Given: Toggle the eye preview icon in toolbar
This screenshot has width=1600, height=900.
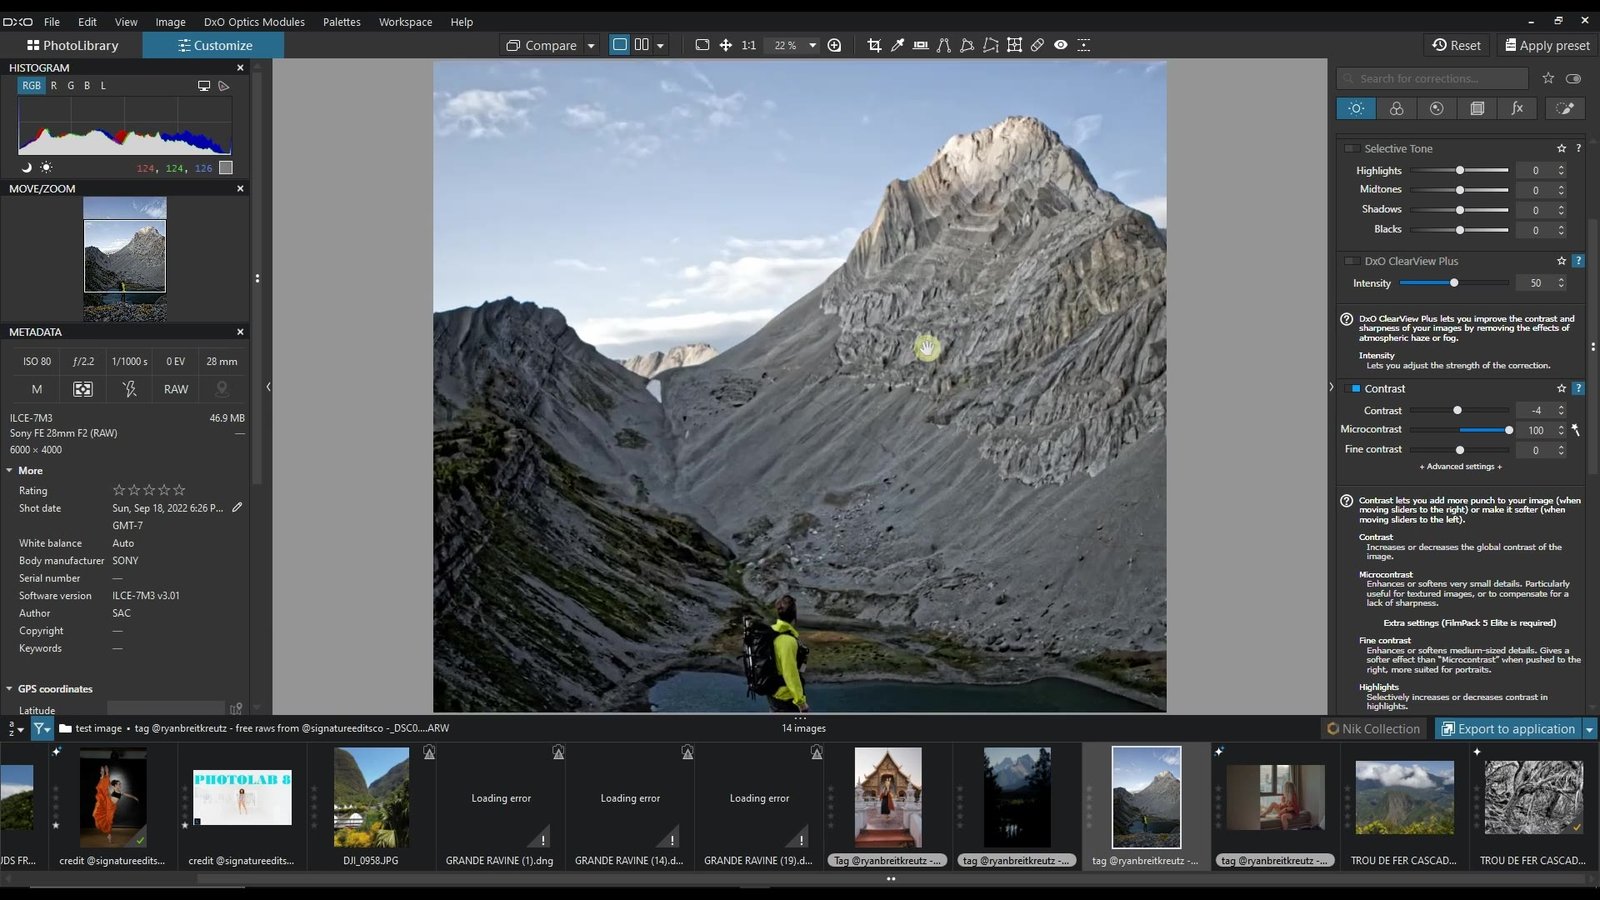Looking at the screenshot, I should tap(1060, 45).
